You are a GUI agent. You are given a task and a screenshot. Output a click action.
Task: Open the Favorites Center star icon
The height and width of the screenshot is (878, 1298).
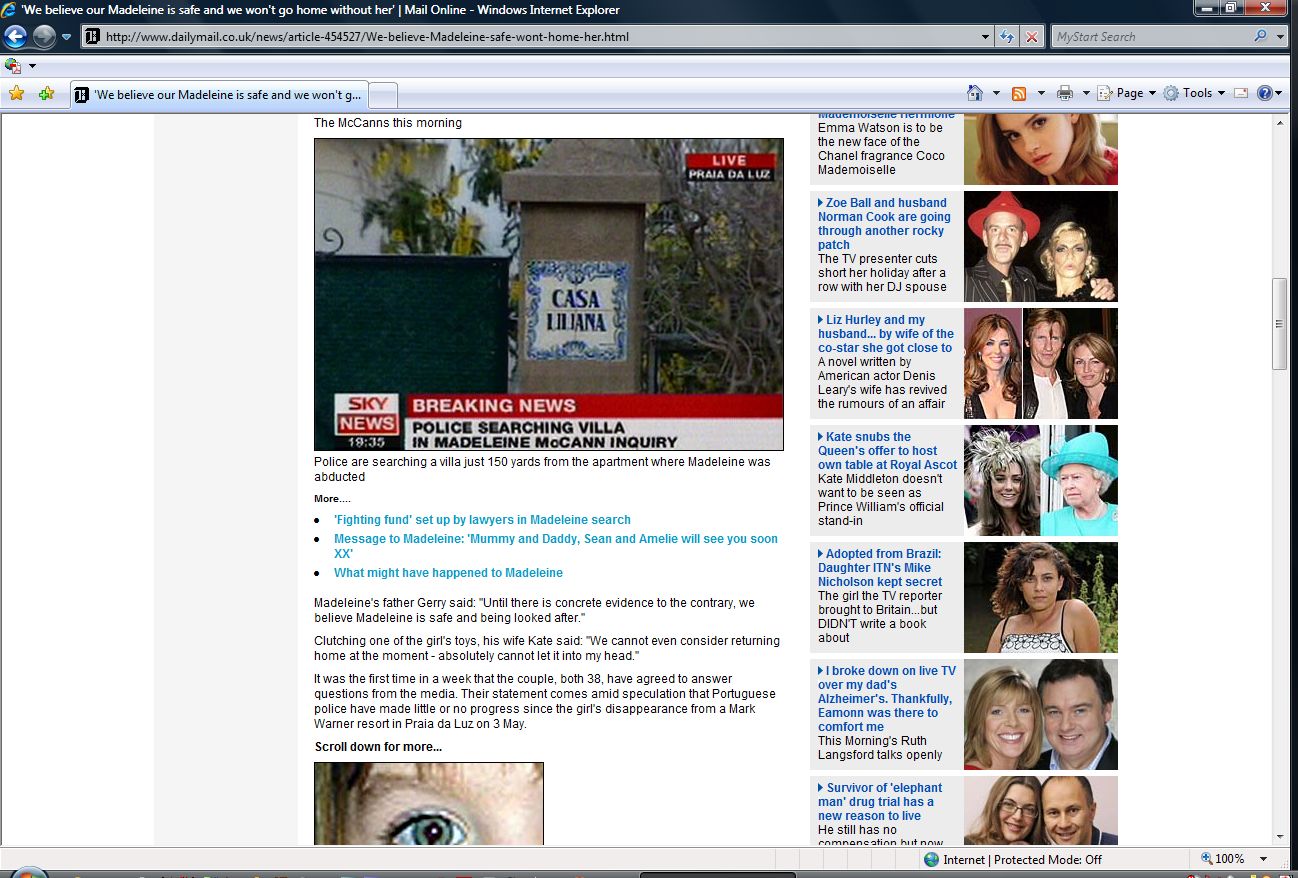coord(16,94)
